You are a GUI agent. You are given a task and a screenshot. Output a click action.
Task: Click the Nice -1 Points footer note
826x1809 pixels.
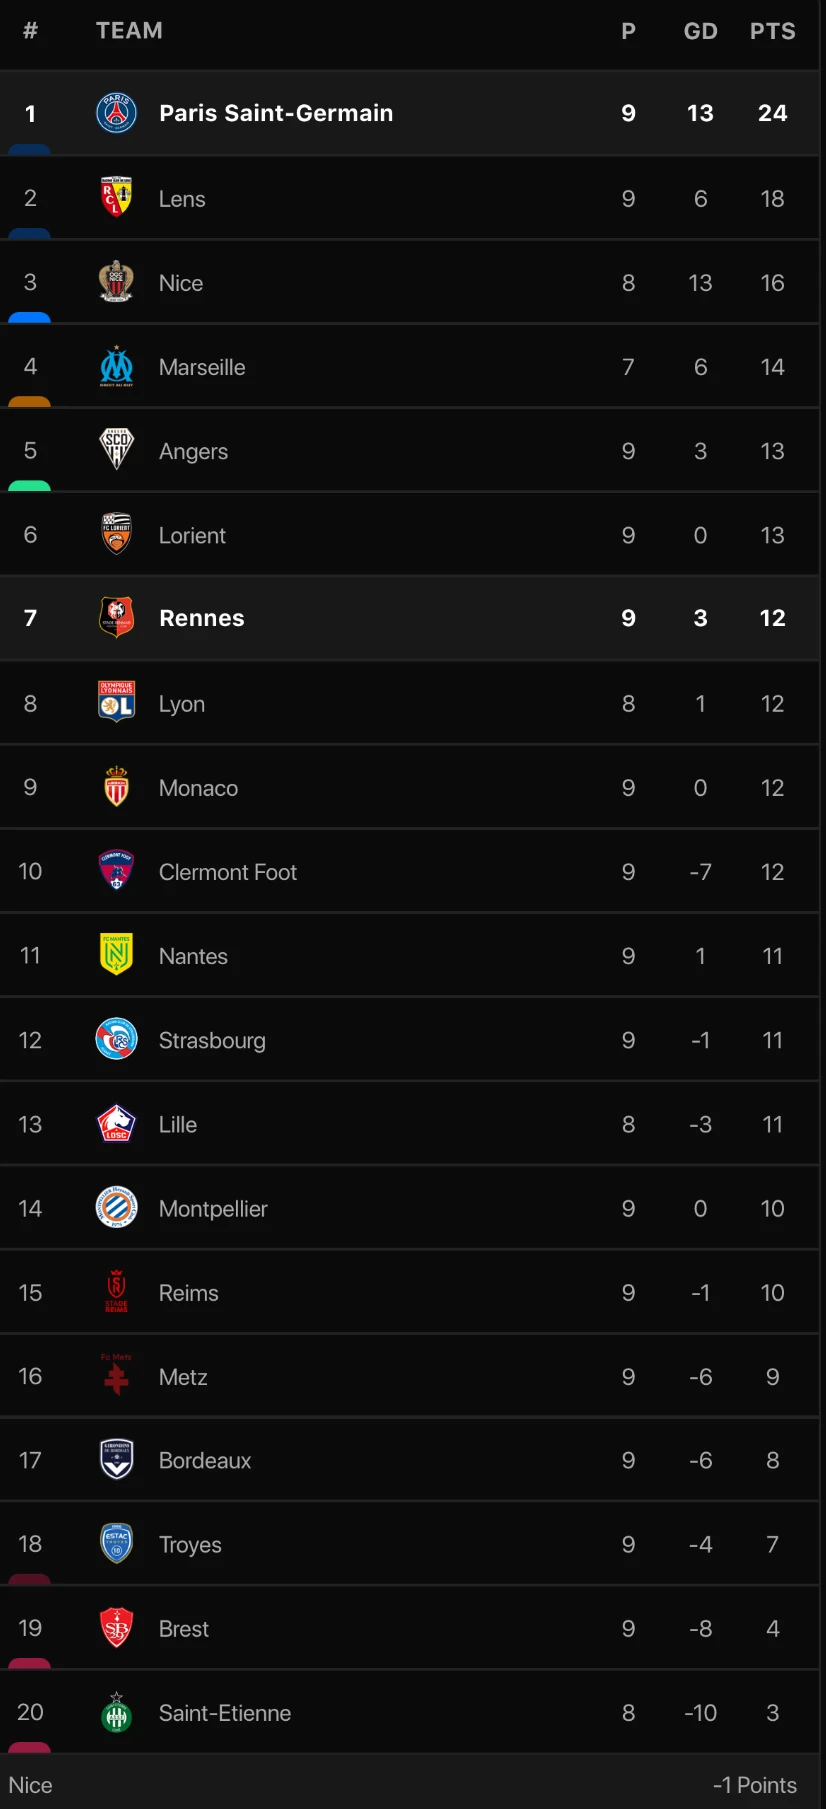[x=754, y=1785]
